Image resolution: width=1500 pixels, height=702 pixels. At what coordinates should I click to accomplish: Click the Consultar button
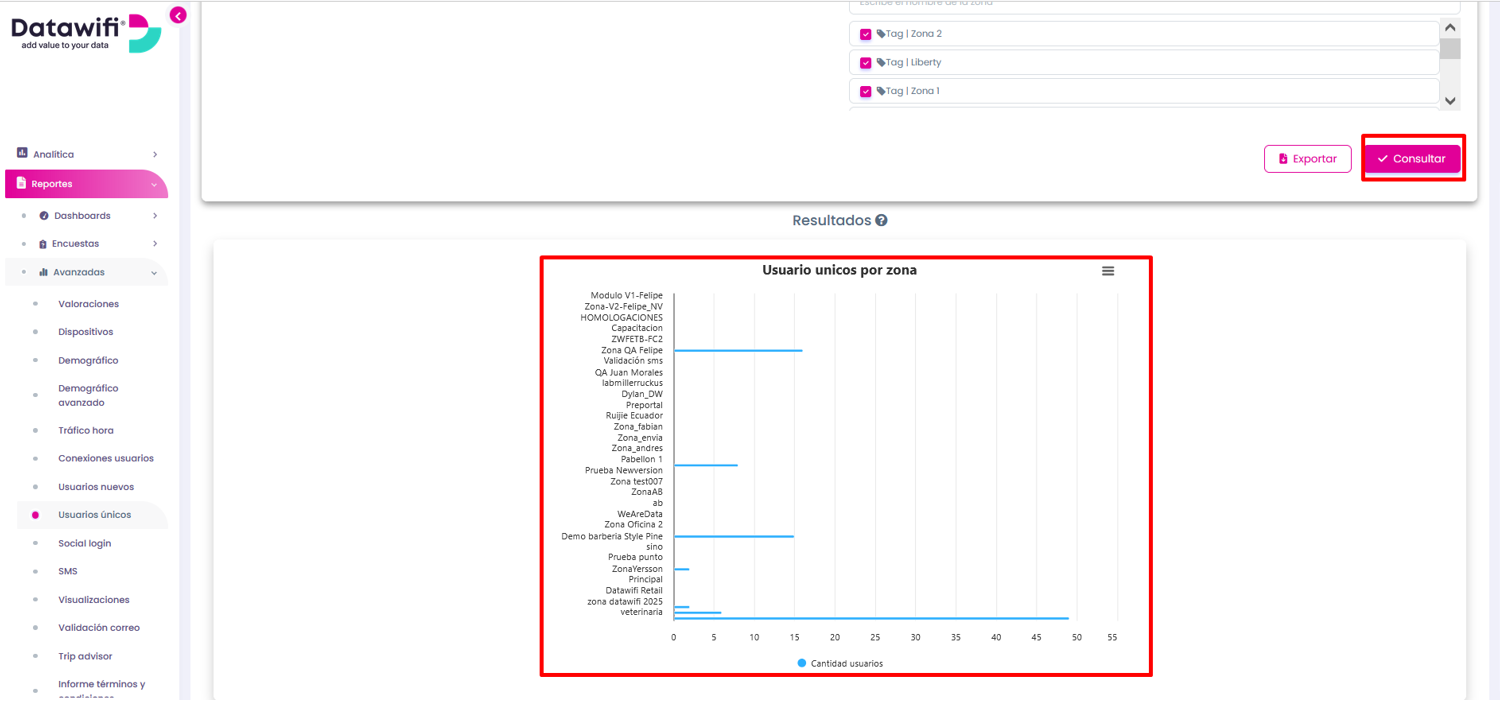pos(1413,159)
